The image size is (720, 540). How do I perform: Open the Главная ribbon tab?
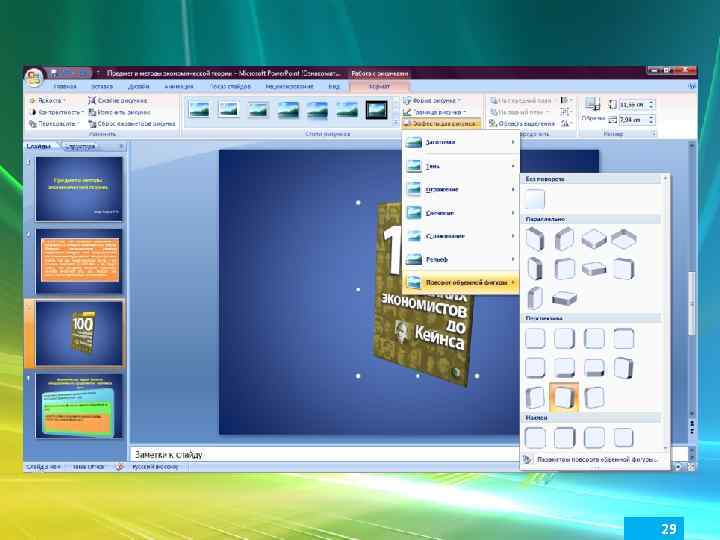pyautogui.click(x=65, y=86)
